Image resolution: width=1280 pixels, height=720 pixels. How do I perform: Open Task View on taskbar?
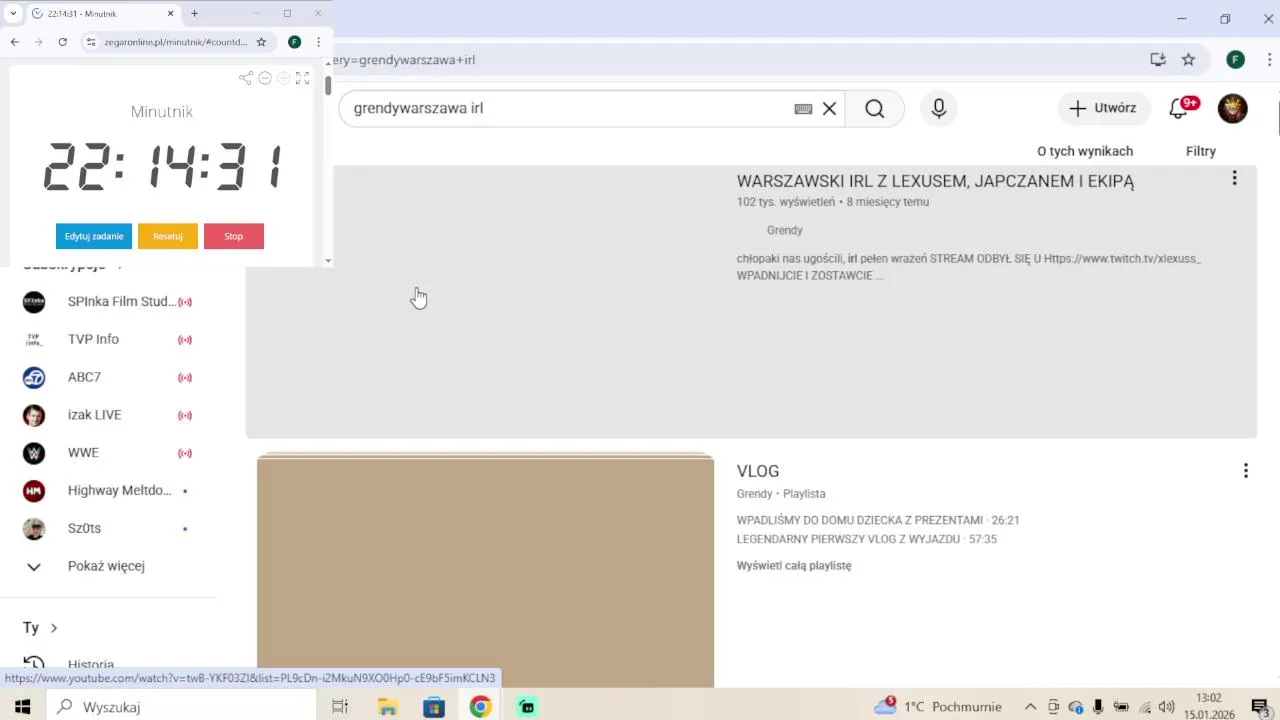[x=340, y=707]
